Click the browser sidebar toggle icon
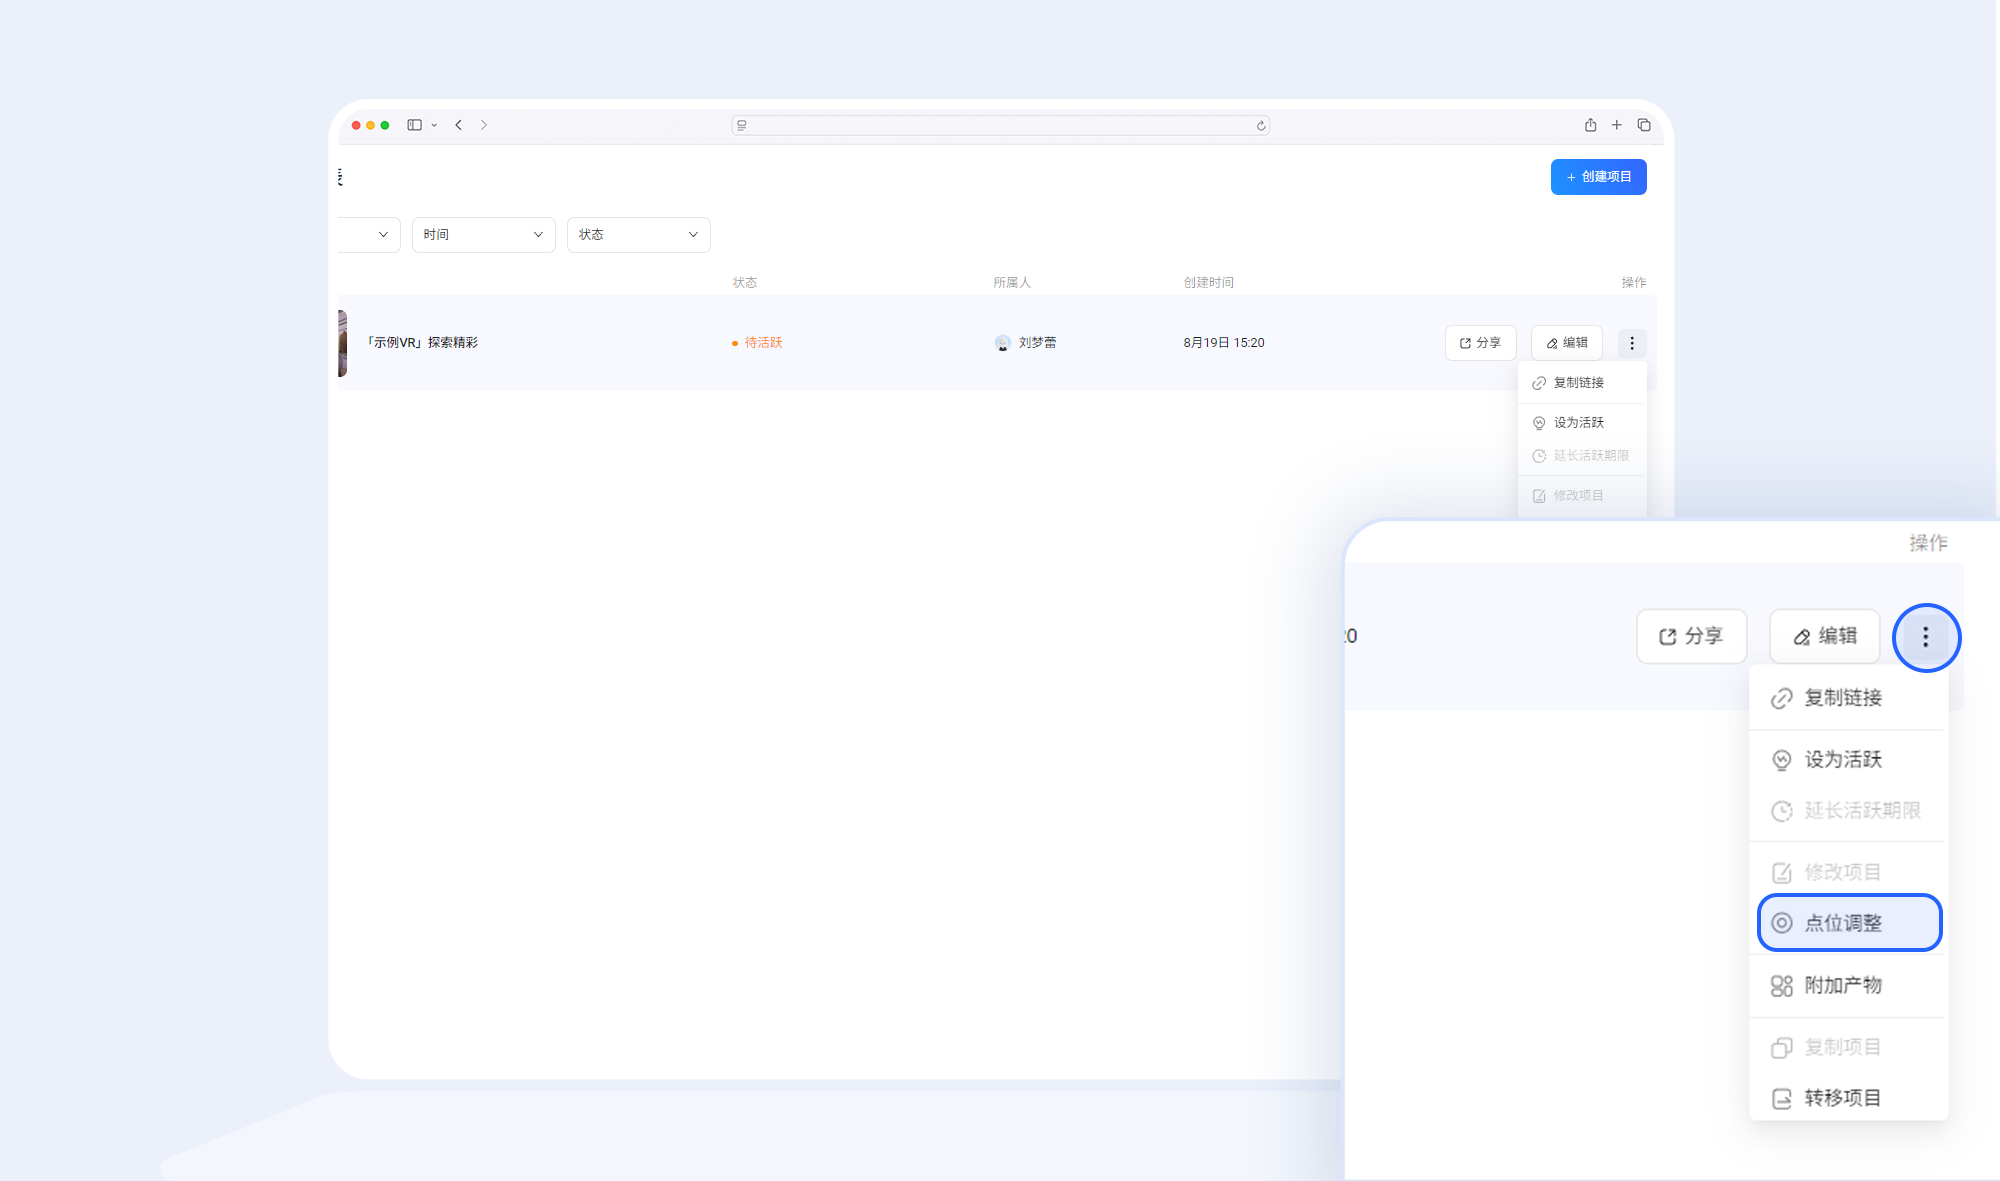 pyautogui.click(x=414, y=125)
